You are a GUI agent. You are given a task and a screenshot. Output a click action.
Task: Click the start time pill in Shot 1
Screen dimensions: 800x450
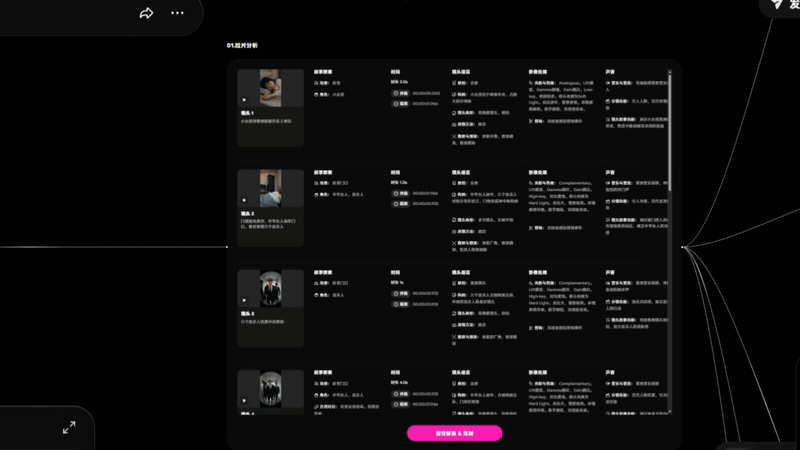pyautogui.click(x=401, y=93)
